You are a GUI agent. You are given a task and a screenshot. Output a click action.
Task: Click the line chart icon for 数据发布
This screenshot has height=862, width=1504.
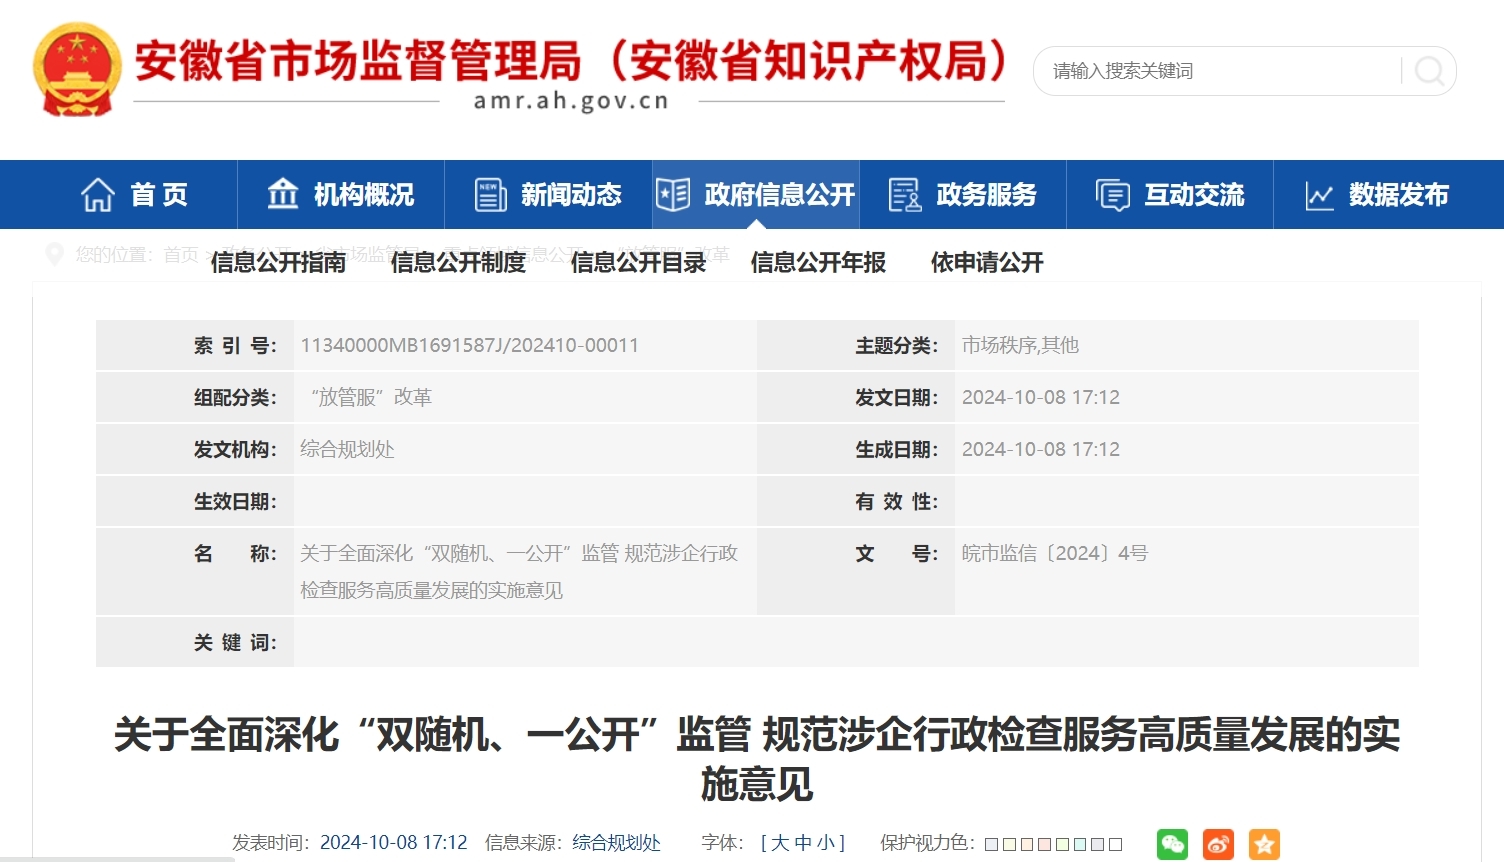pos(1320,195)
